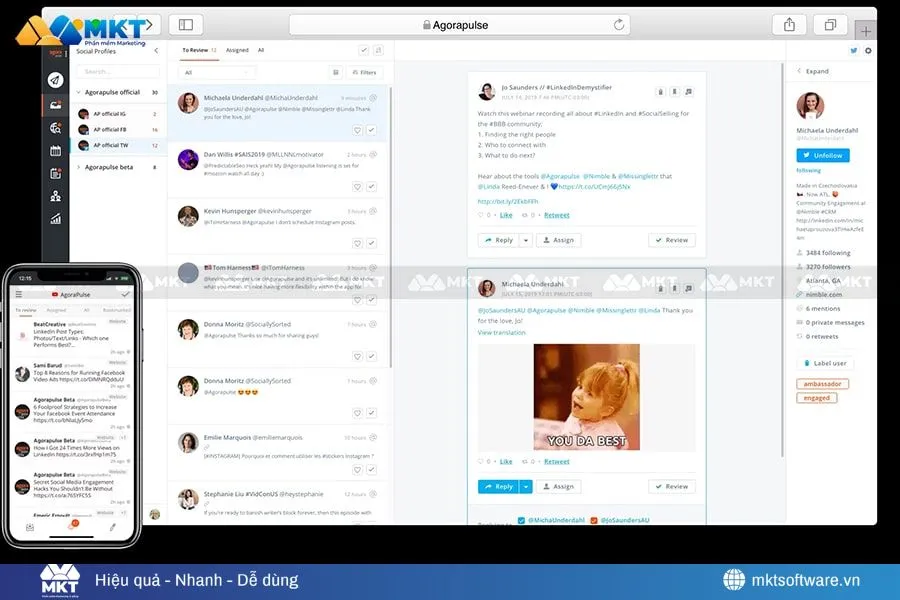Switch to the Assigned tab
The height and width of the screenshot is (600, 900).
237,50
